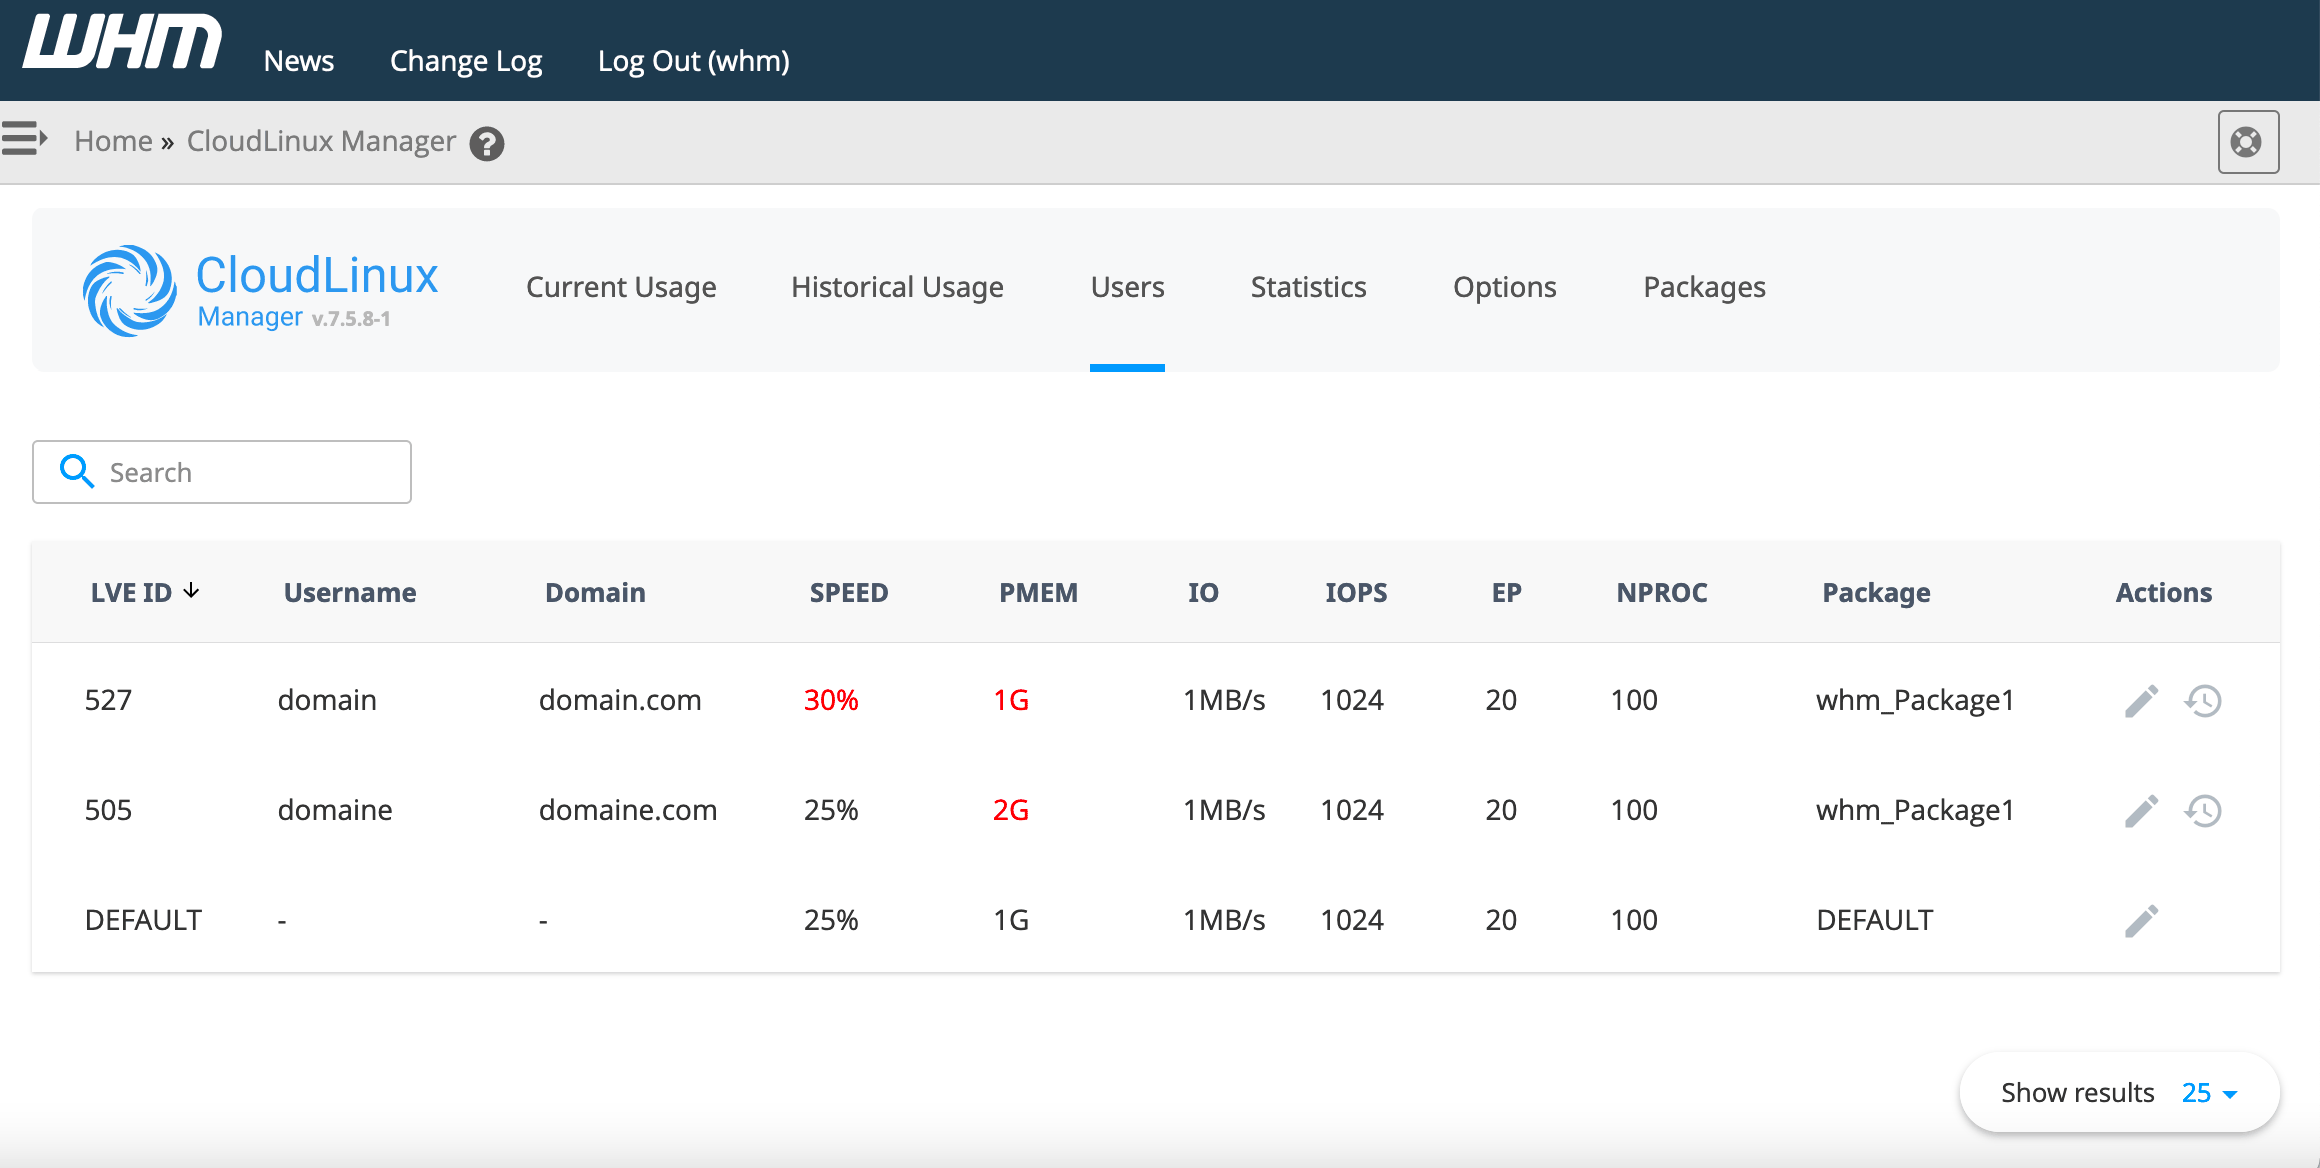
Task: Go to the Packages tab
Action: pyautogui.click(x=1704, y=288)
